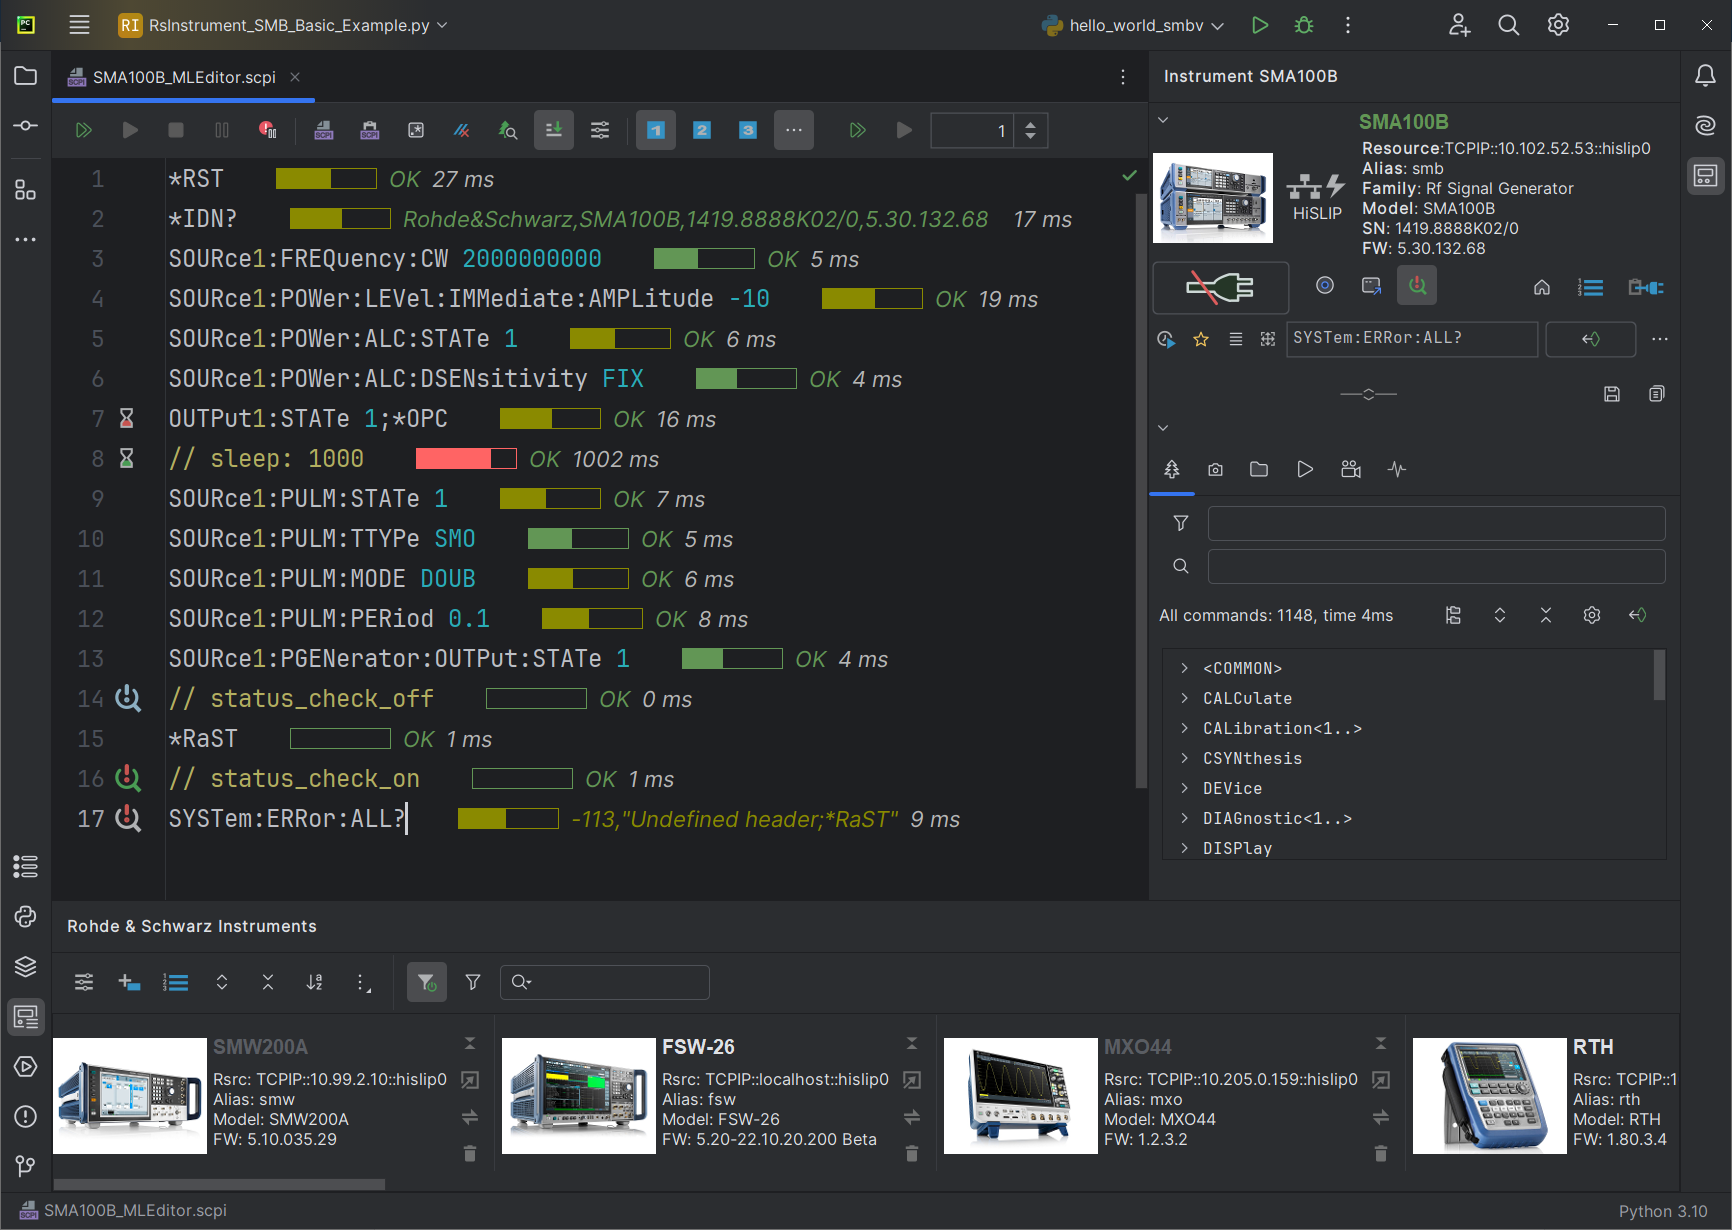Viewport: 1732px width, 1230px height.
Task: Click the numbered list icon in instrument panel
Action: (x=1591, y=288)
